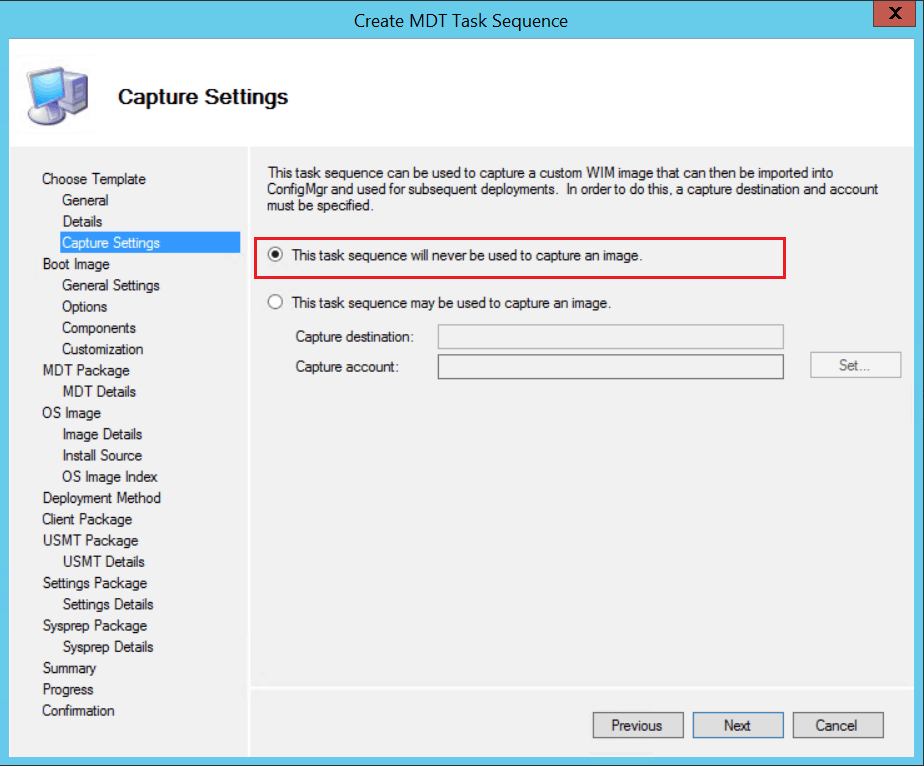Open the Deployment Method step
Image resolution: width=924 pixels, height=767 pixels.
point(101,498)
